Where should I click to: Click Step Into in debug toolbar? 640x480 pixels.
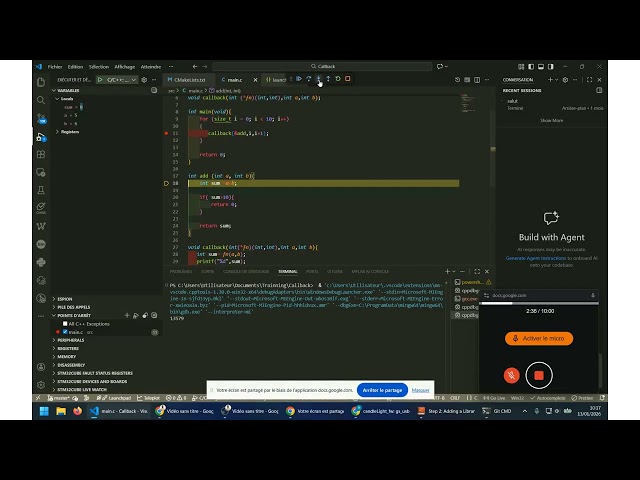click(x=318, y=79)
